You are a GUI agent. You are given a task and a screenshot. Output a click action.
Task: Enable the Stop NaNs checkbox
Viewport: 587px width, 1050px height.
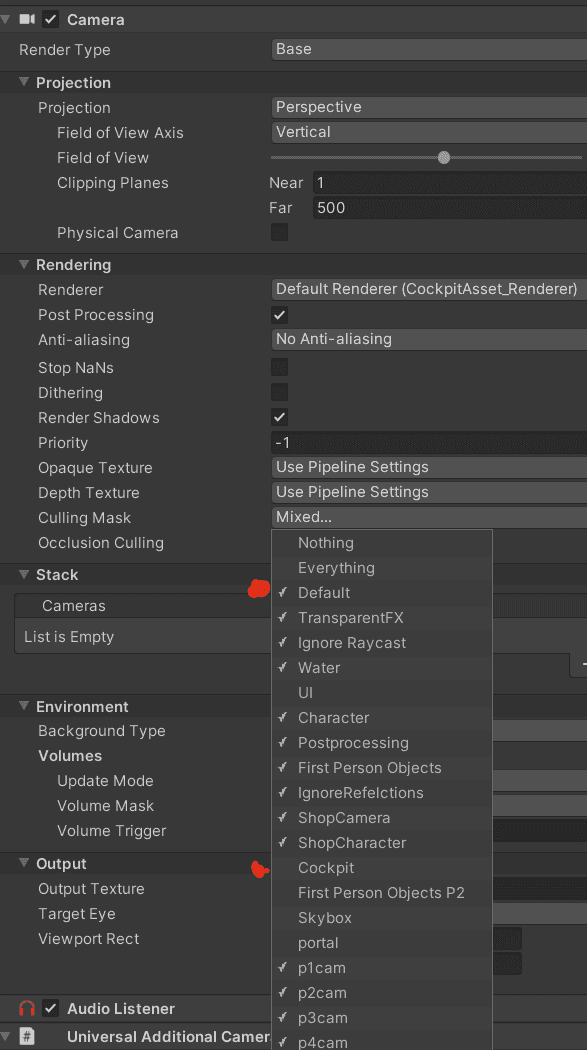click(x=280, y=367)
